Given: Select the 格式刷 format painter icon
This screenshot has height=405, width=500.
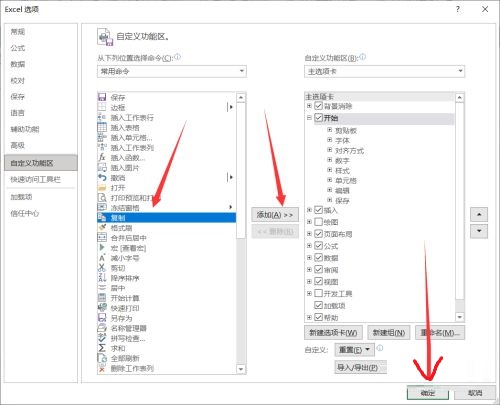Looking at the screenshot, I should [x=102, y=228].
